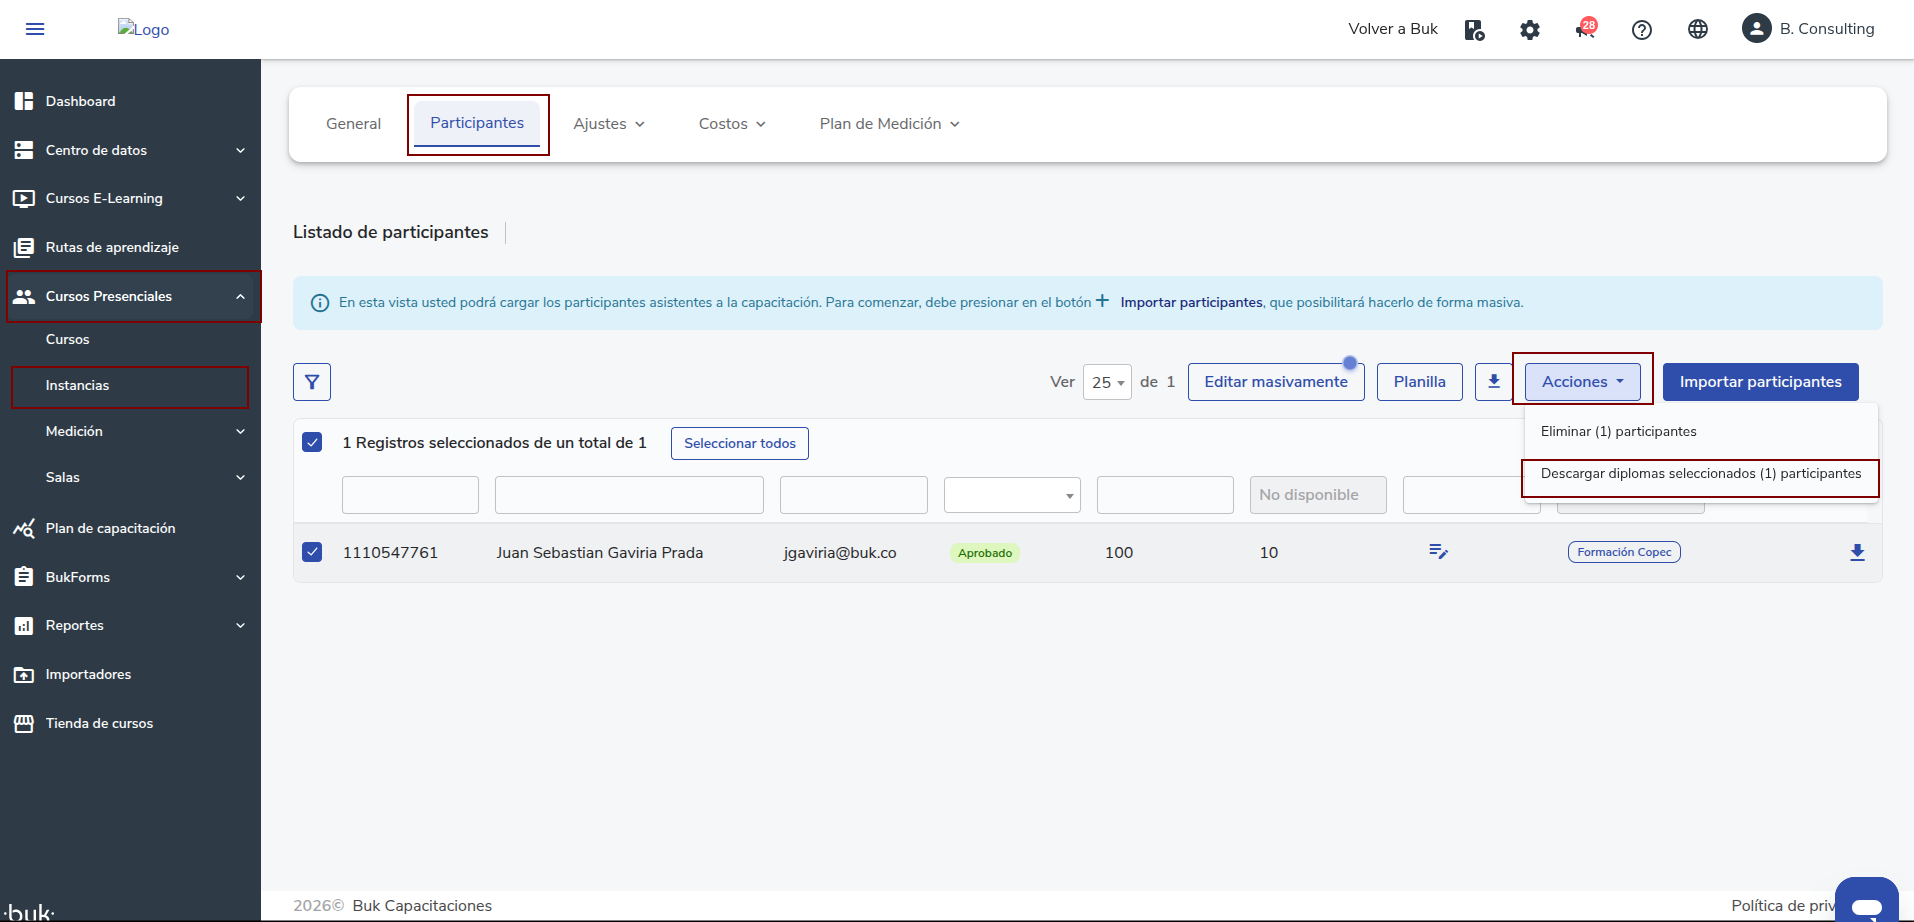This screenshot has height=922, width=1914.
Task: Open the filter funnel button
Action: [312, 382]
